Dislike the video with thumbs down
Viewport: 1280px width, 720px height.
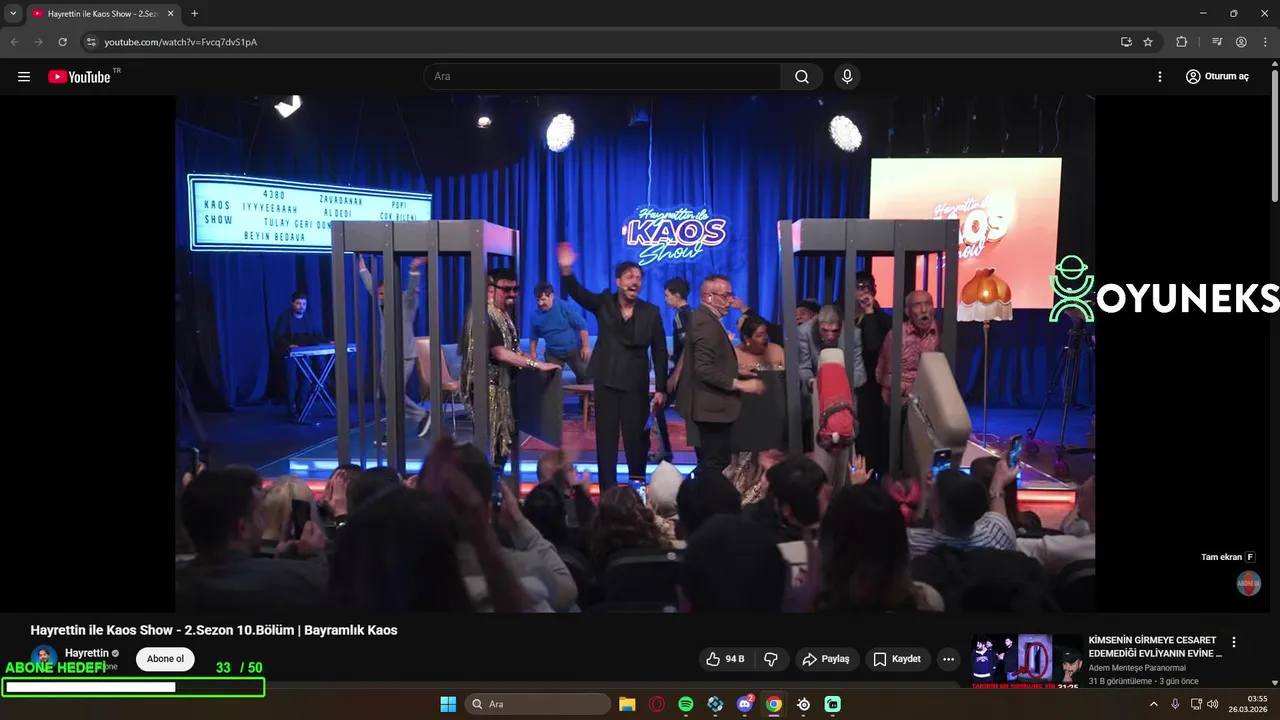tap(771, 659)
